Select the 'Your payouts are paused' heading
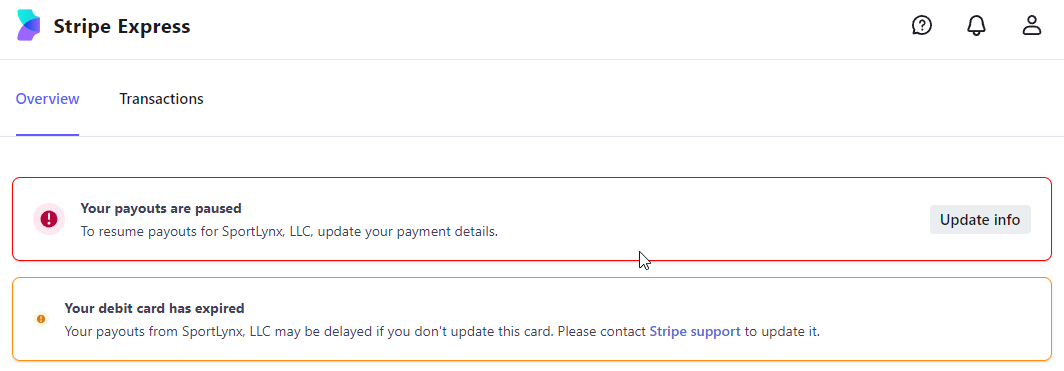This screenshot has width=1064, height=371. (161, 208)
